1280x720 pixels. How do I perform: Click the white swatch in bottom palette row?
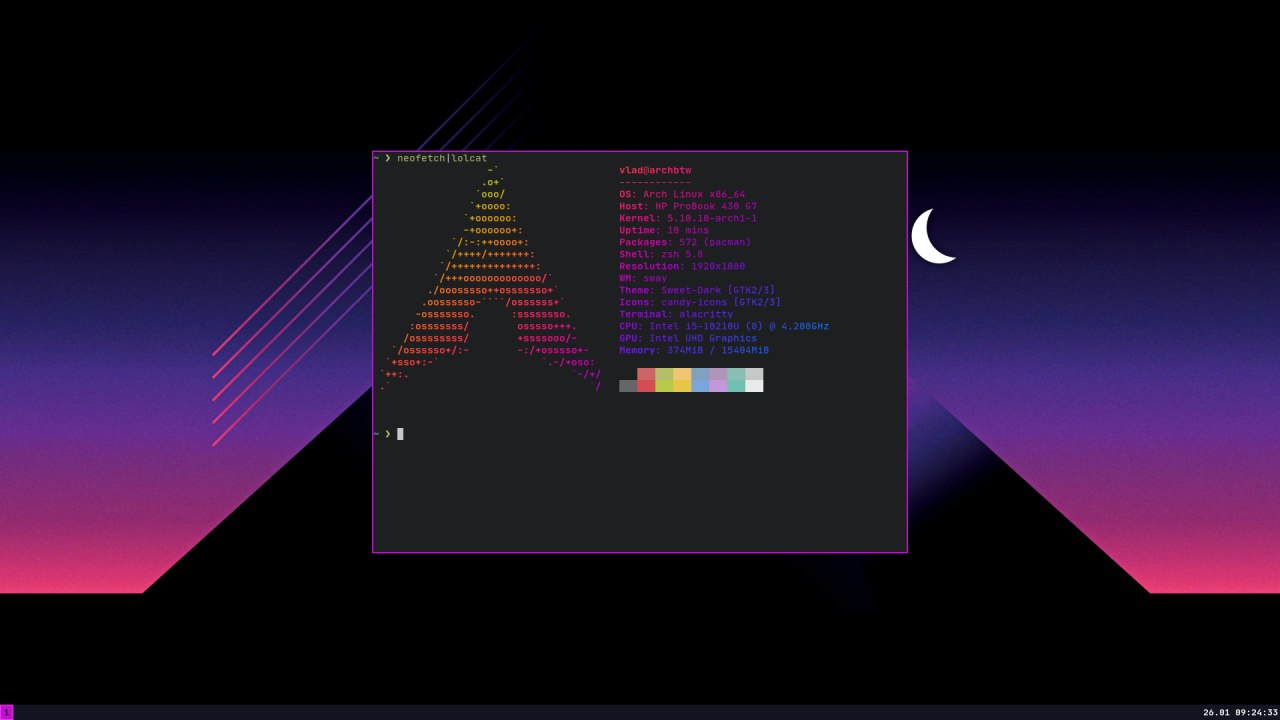pyautogui.click(x=754, y=386)
